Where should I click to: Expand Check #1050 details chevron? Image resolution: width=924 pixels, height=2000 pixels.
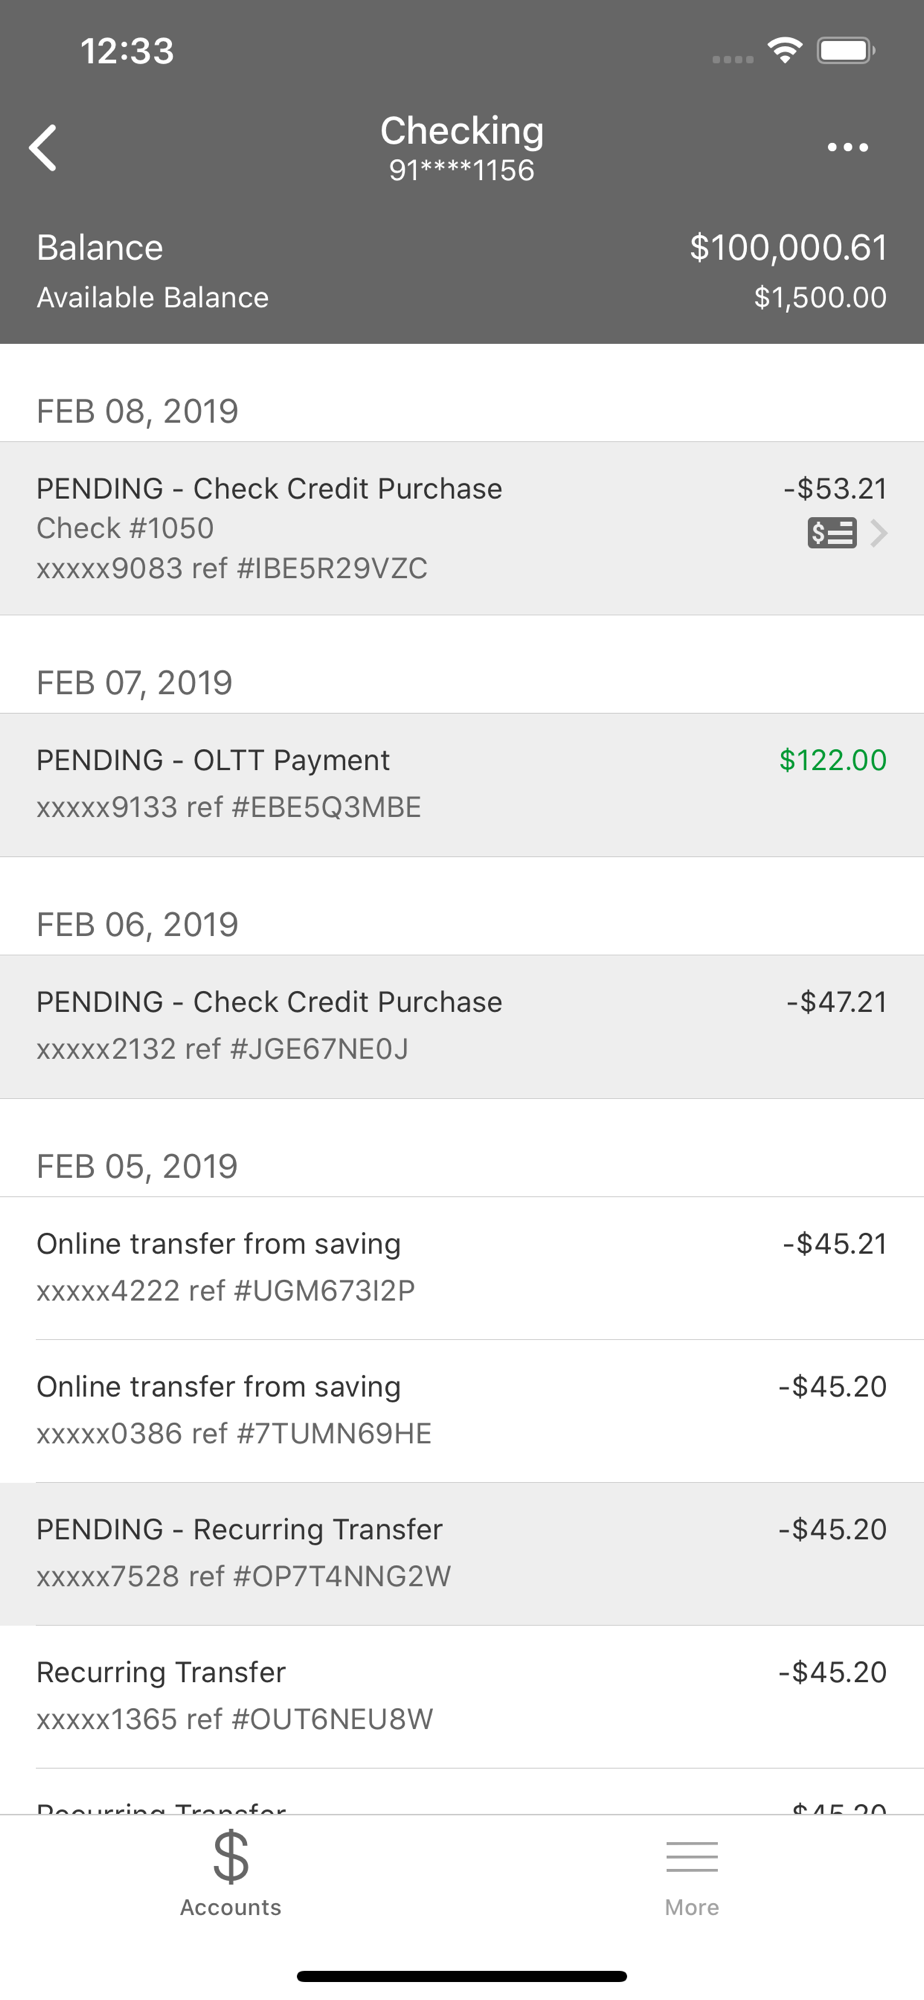tap(879, 533)
